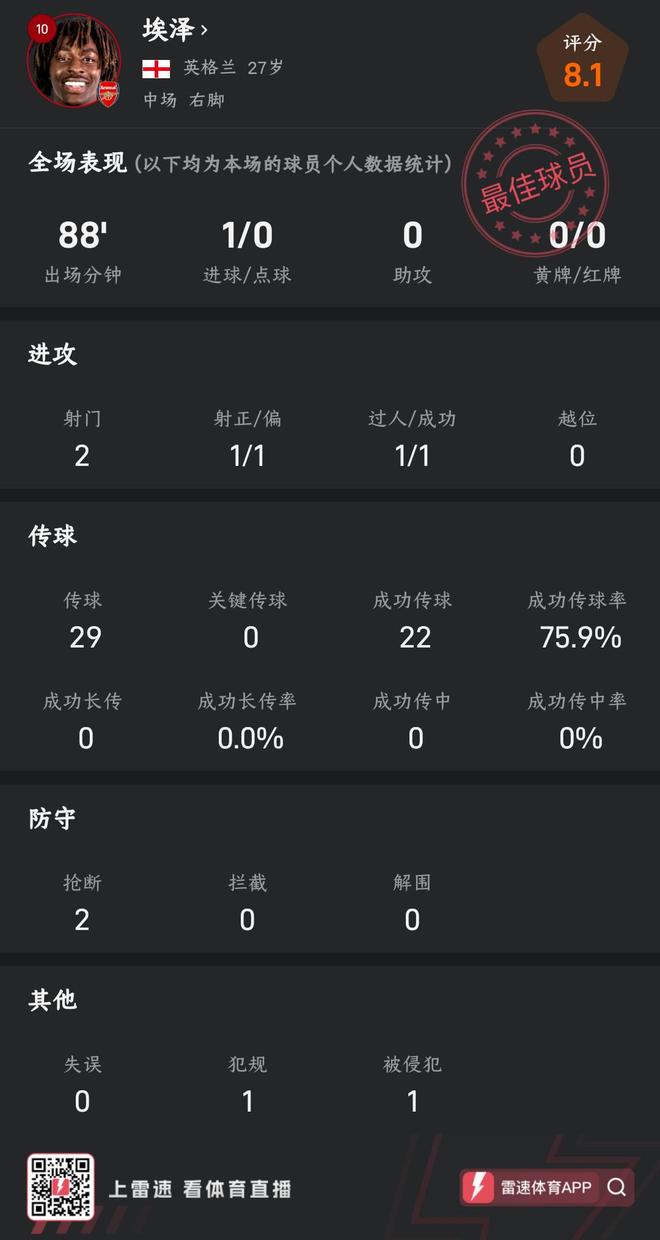Open the 雷速体育APP button

[x=545, y=1187]
